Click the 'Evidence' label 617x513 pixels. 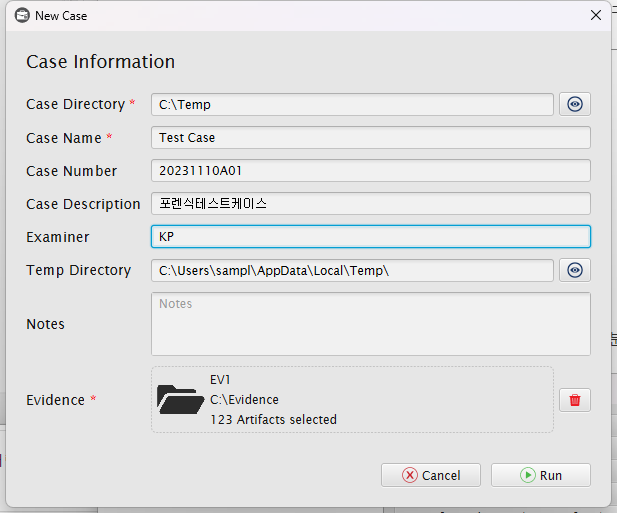click(55, 400)
